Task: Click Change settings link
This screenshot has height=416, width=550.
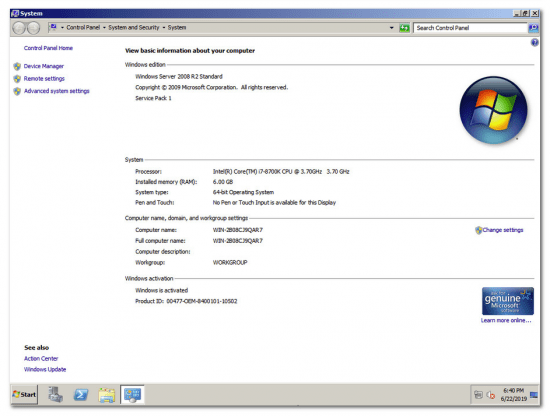Action: [503, 230]
